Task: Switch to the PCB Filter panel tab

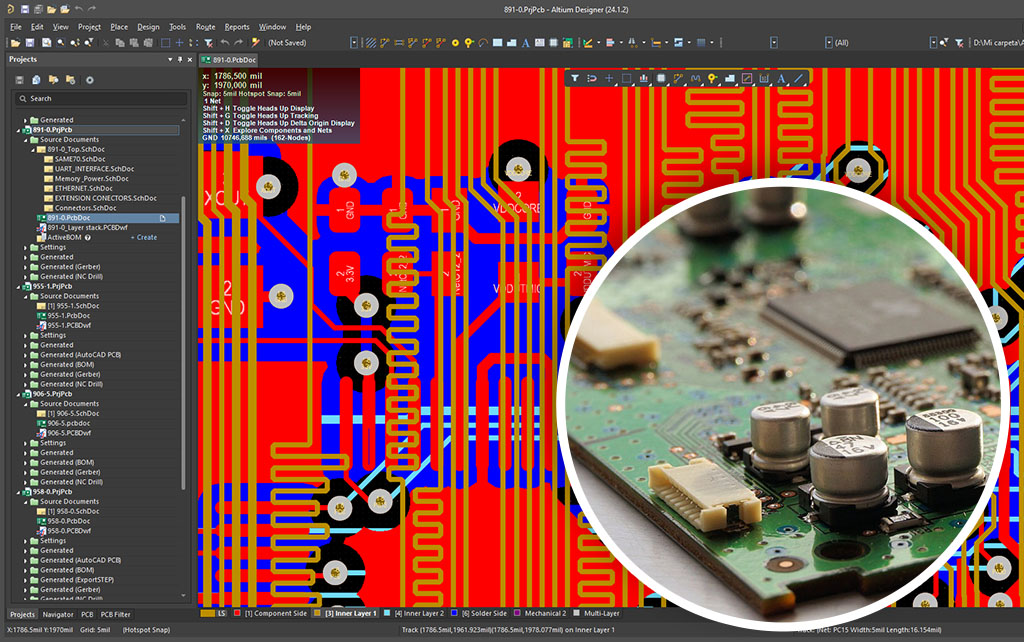Action: coord(115,614)
